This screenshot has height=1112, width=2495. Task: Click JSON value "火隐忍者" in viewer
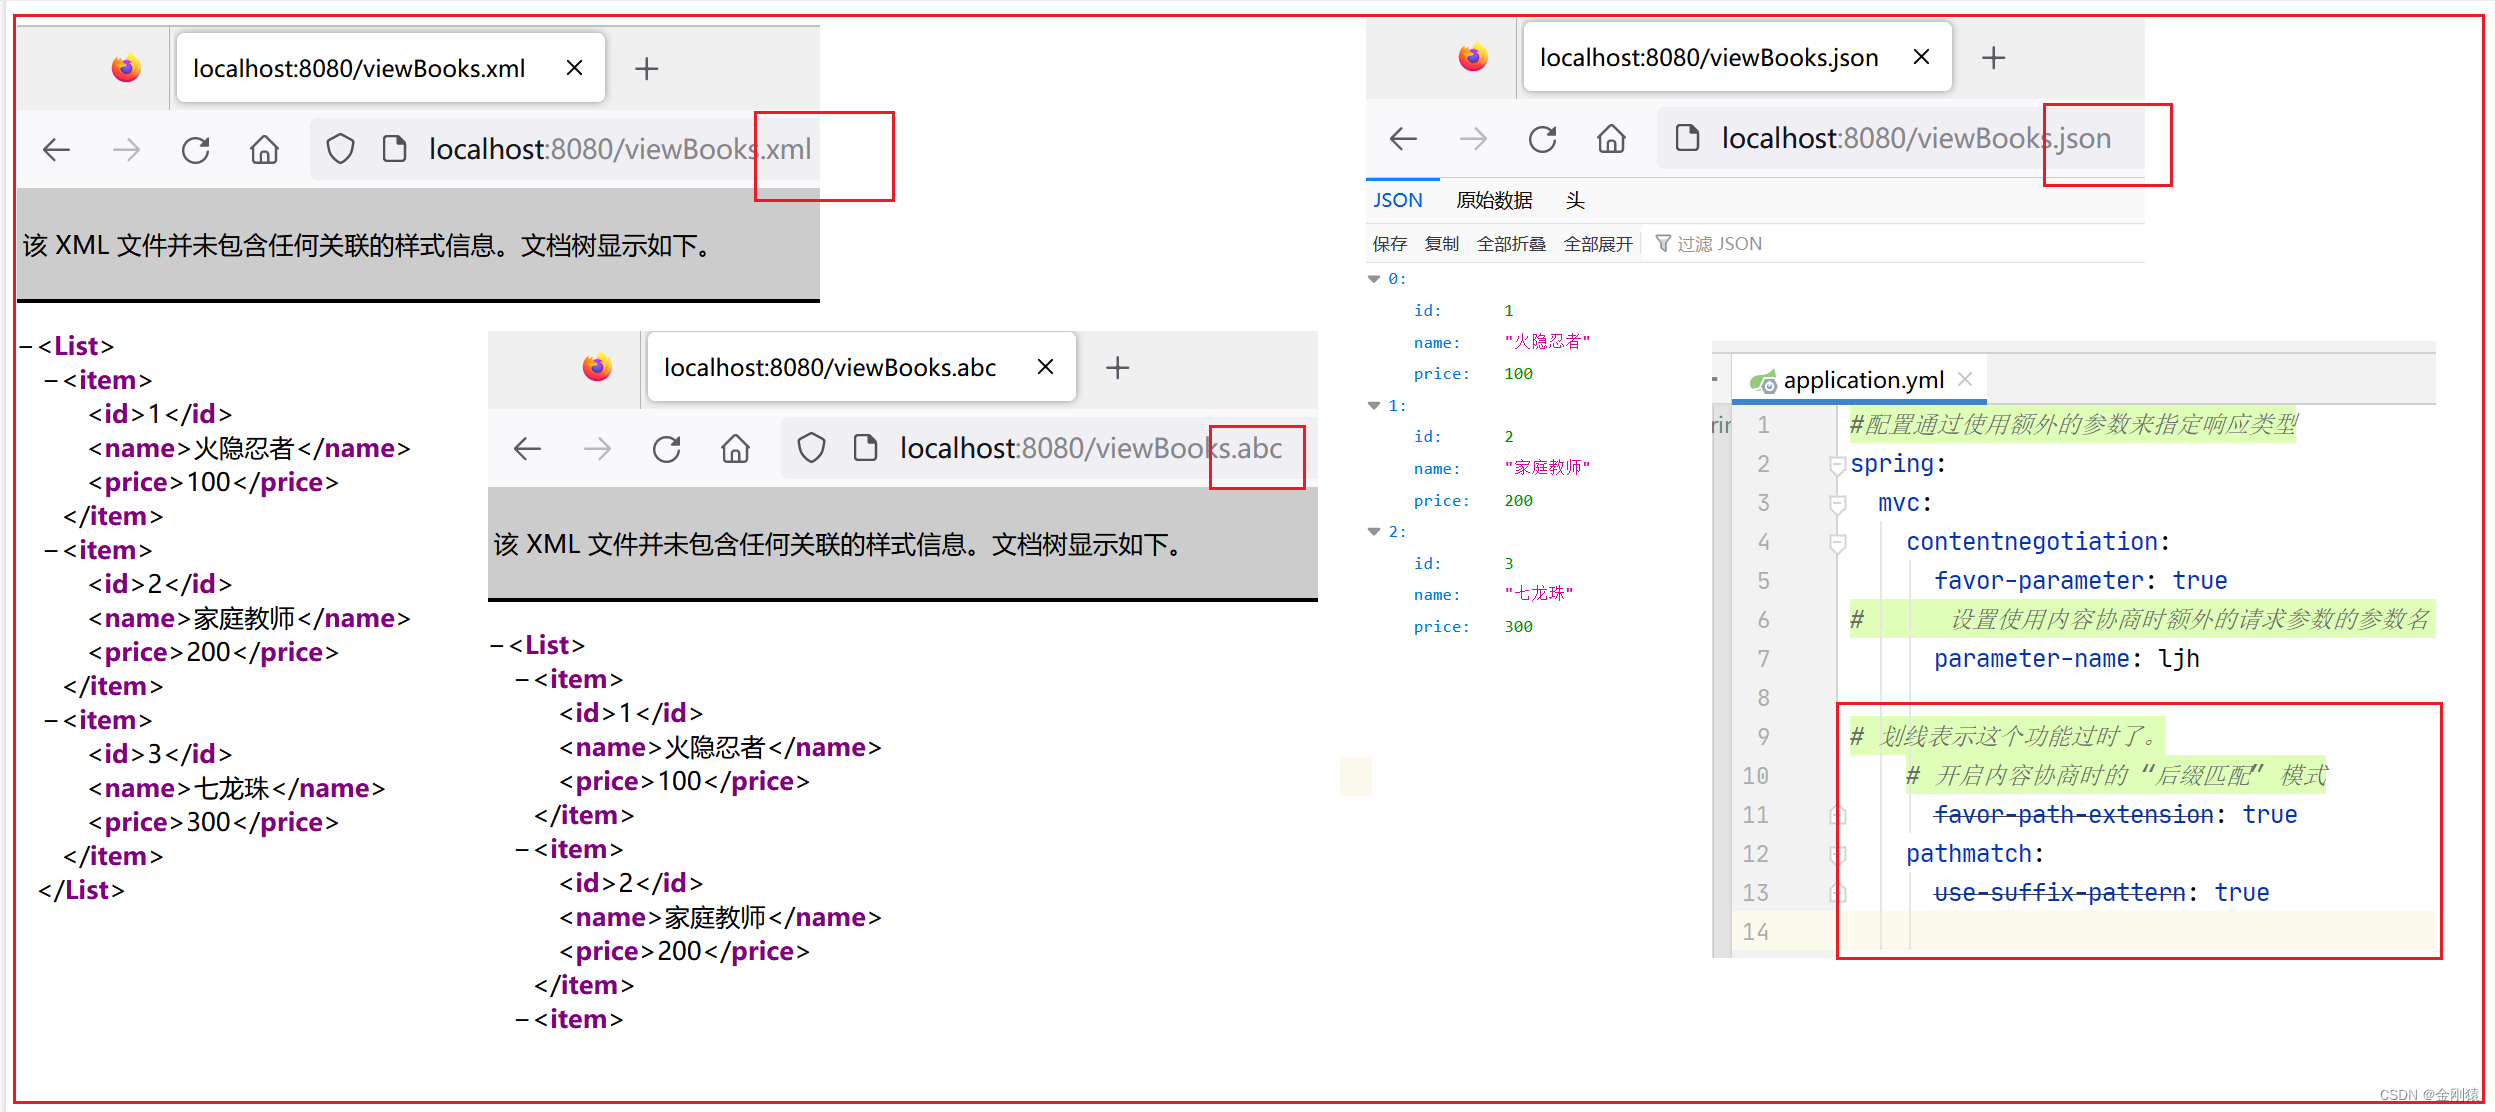click(x=1547, y=342)
